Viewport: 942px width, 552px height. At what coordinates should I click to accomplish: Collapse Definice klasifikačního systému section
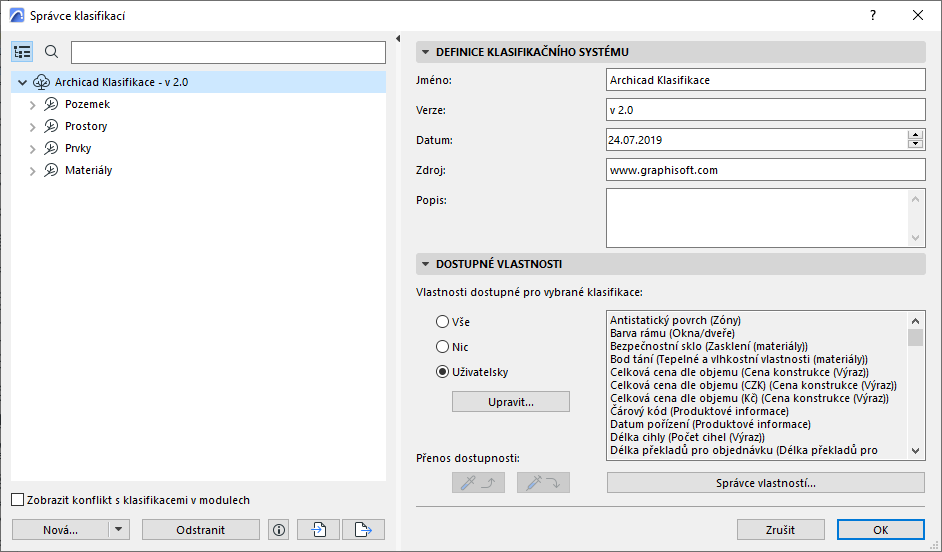click(425, 52)
